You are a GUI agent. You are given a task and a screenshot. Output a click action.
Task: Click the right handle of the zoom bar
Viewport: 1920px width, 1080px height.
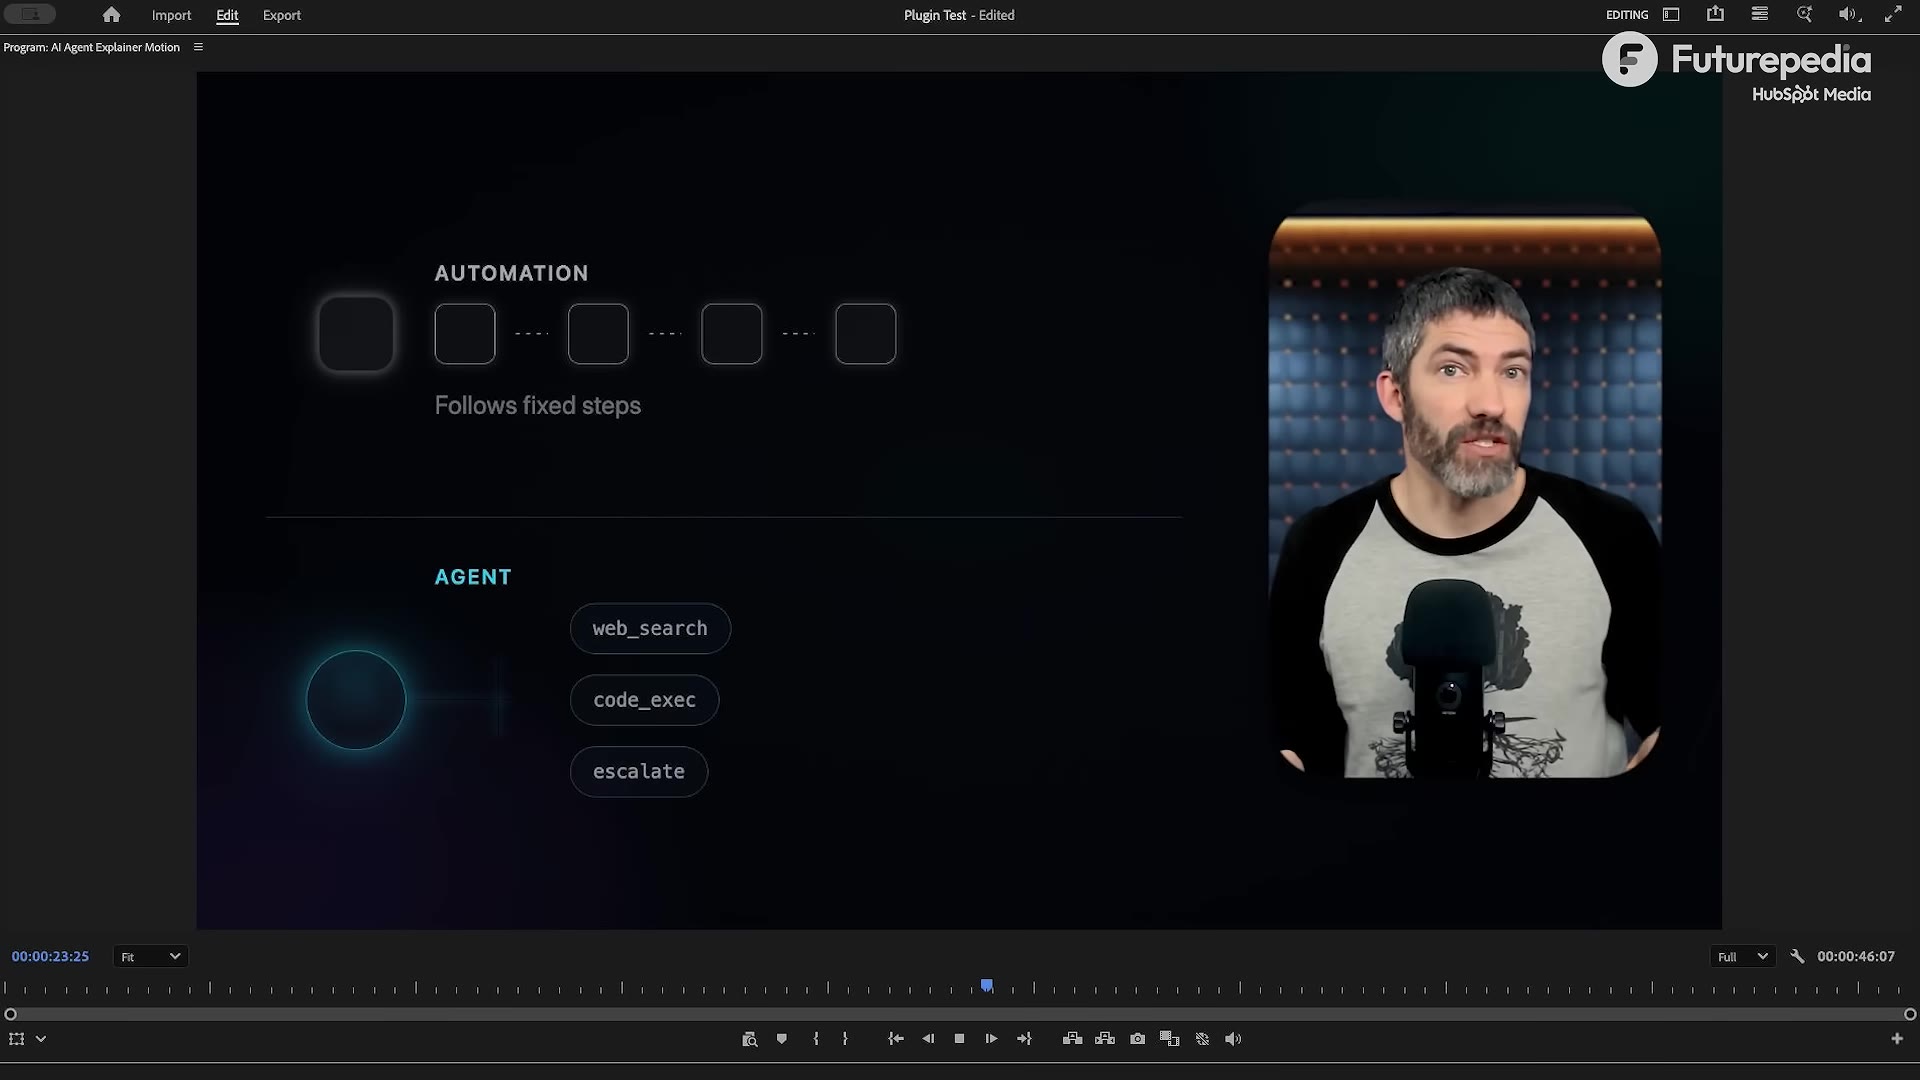(1910, 1014)
